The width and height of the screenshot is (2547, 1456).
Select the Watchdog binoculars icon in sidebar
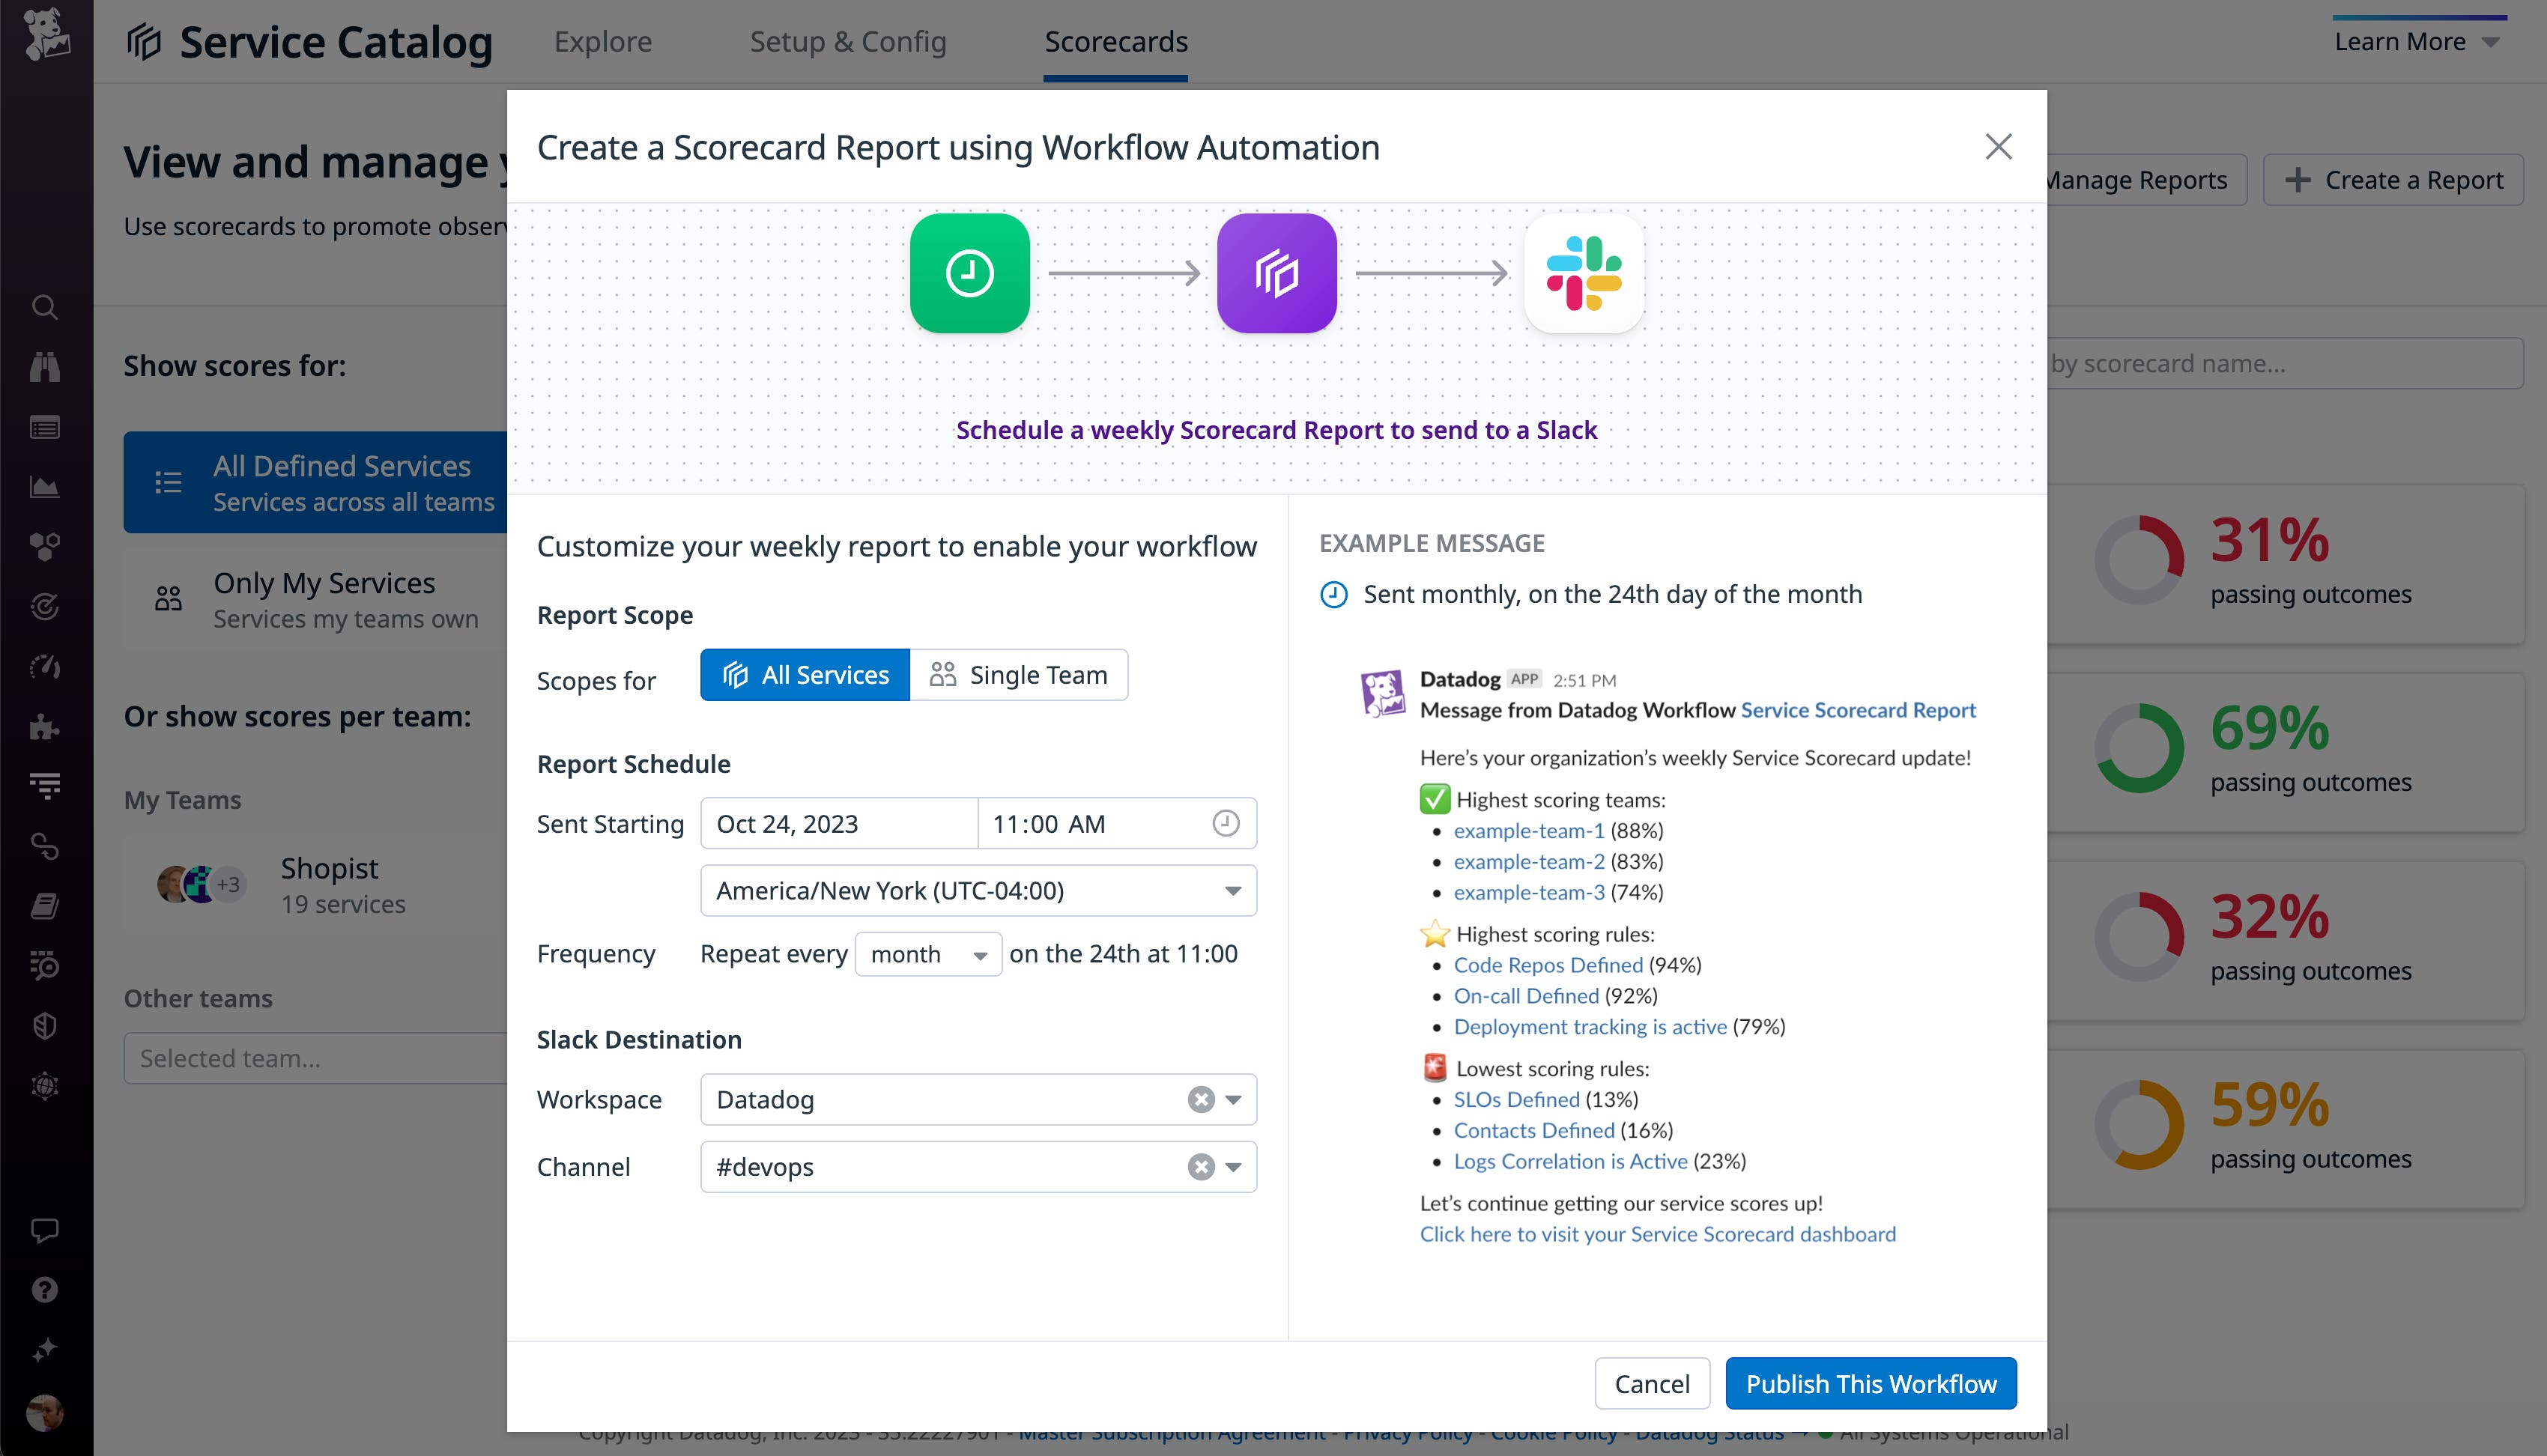(x=45, y=368)
